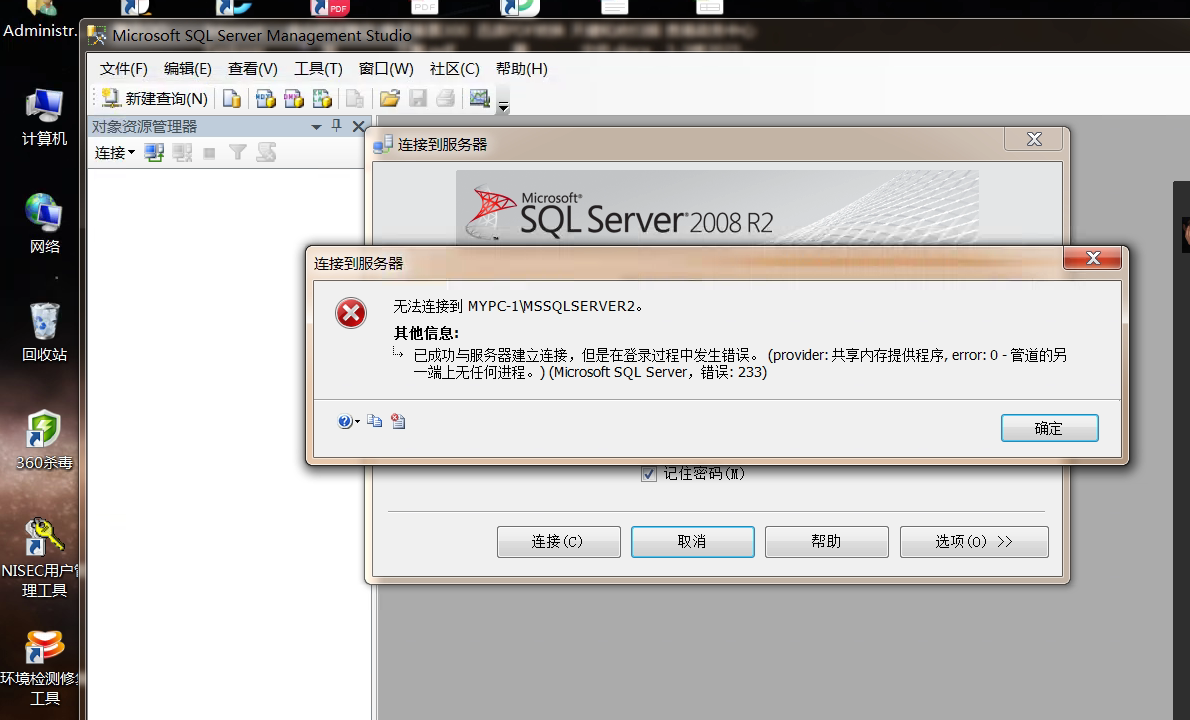The width and height of the screenshot is (1190, 720).
Task: Click the Stop square icon in Object Explorer
Action: (x=209, y=154)
